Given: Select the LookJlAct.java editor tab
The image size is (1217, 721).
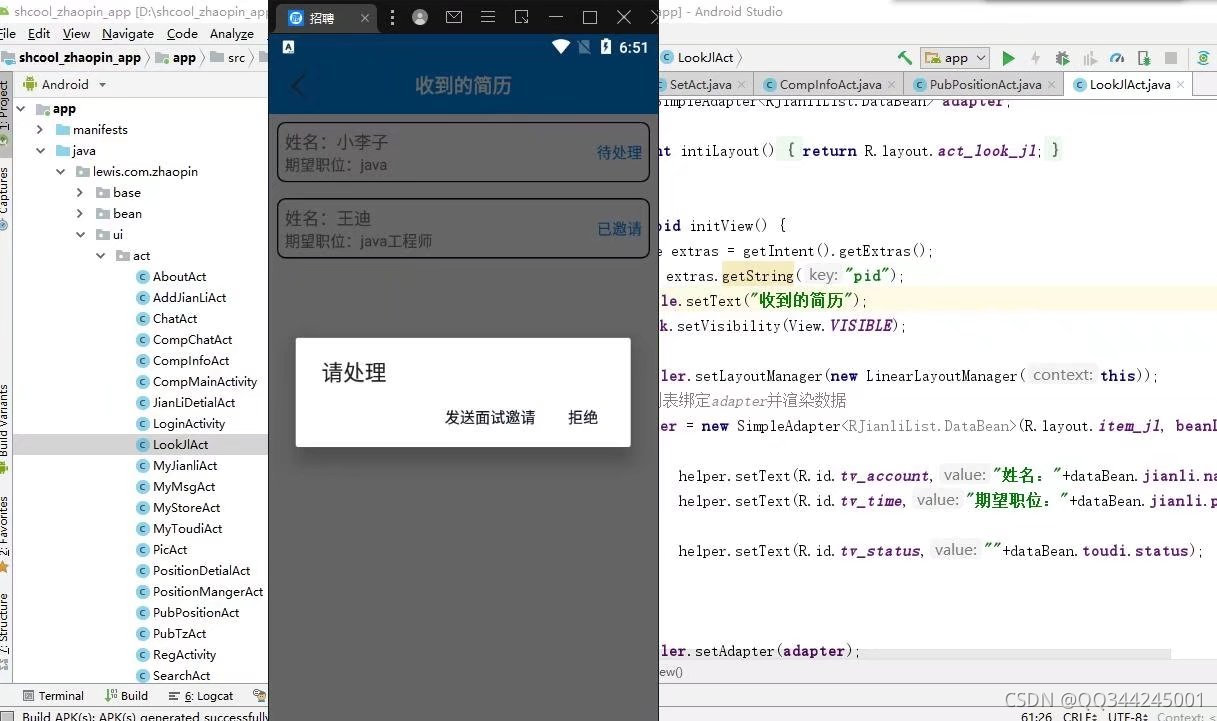Looking at the screenshot, I should point(1130,85).
